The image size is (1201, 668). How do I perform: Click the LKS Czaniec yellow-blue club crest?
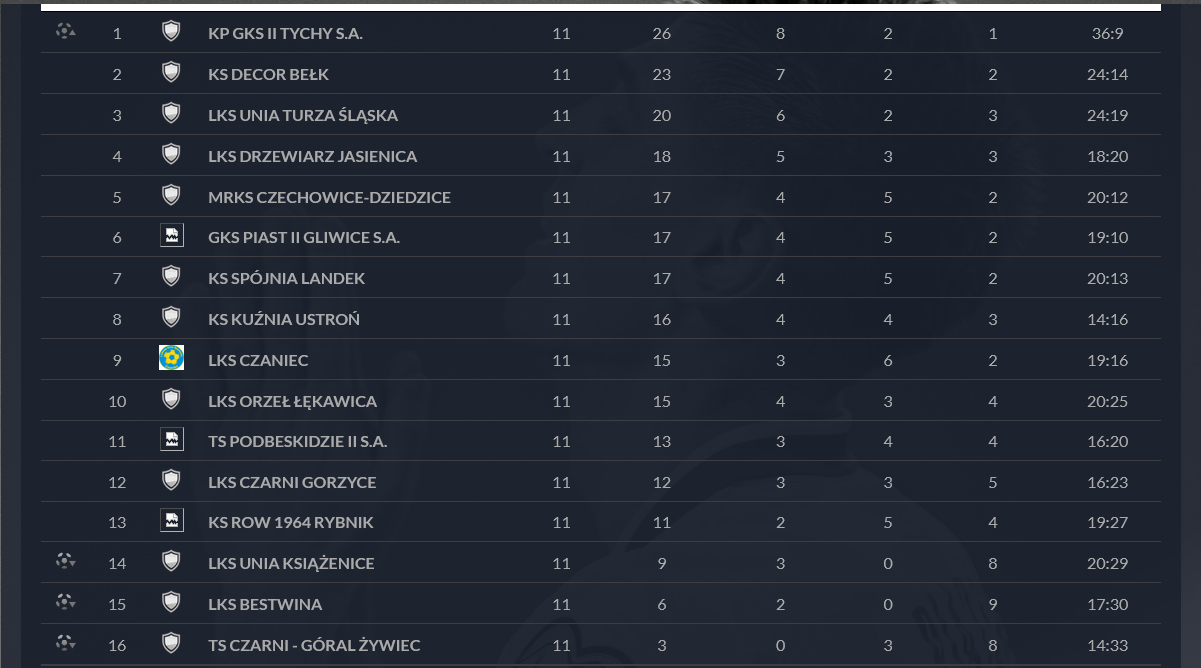coord(171,358)
